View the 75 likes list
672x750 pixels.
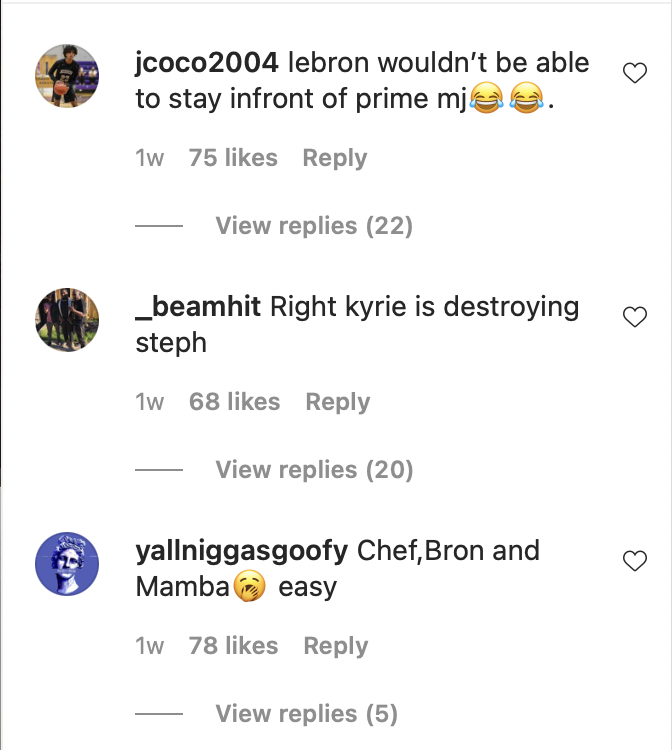(233, 158)
